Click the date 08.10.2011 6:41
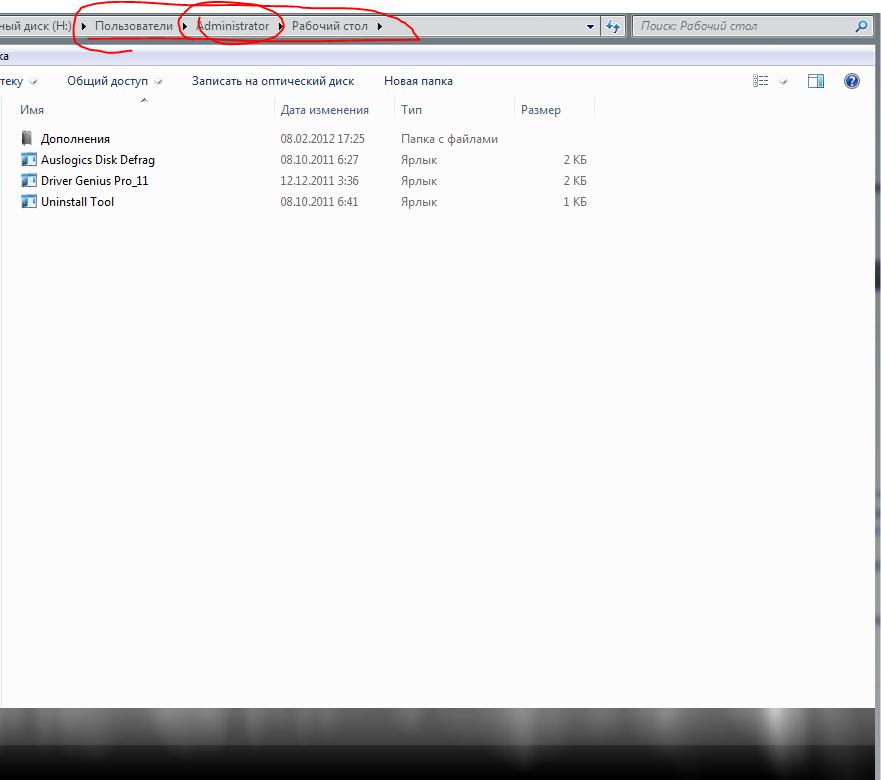 click(319, 201)
